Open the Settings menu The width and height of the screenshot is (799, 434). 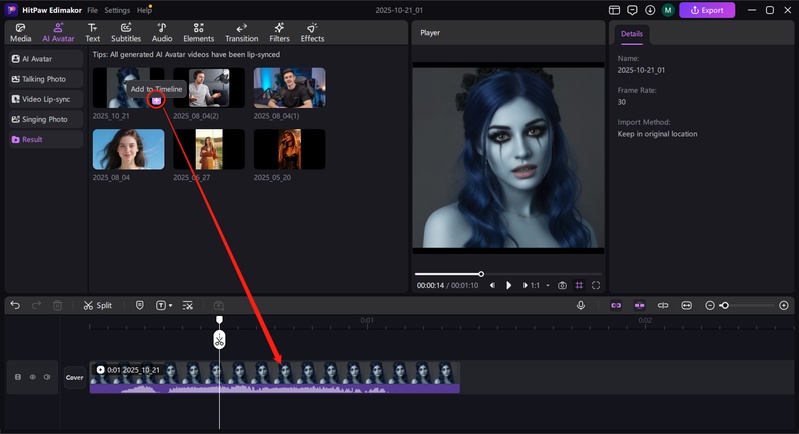tap(117, 10)
